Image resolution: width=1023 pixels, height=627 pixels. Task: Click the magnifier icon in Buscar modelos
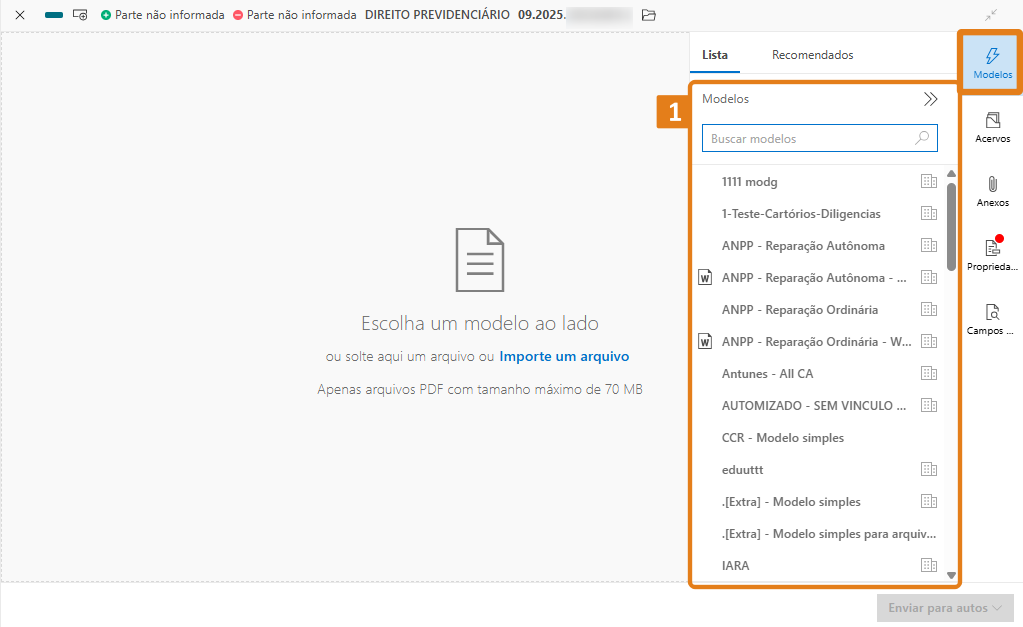(x=922, y=138)
